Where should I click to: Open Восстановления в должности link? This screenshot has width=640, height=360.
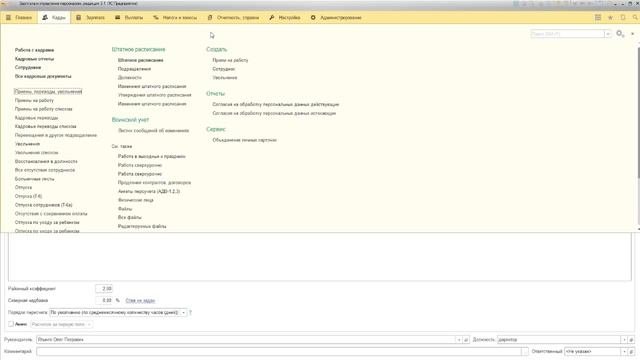[x=46, y=161]
